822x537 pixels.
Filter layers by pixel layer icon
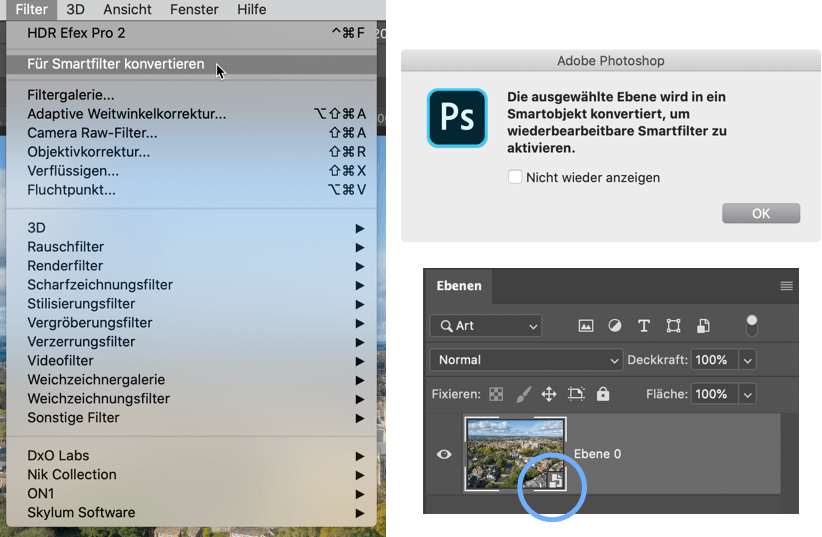586,326
